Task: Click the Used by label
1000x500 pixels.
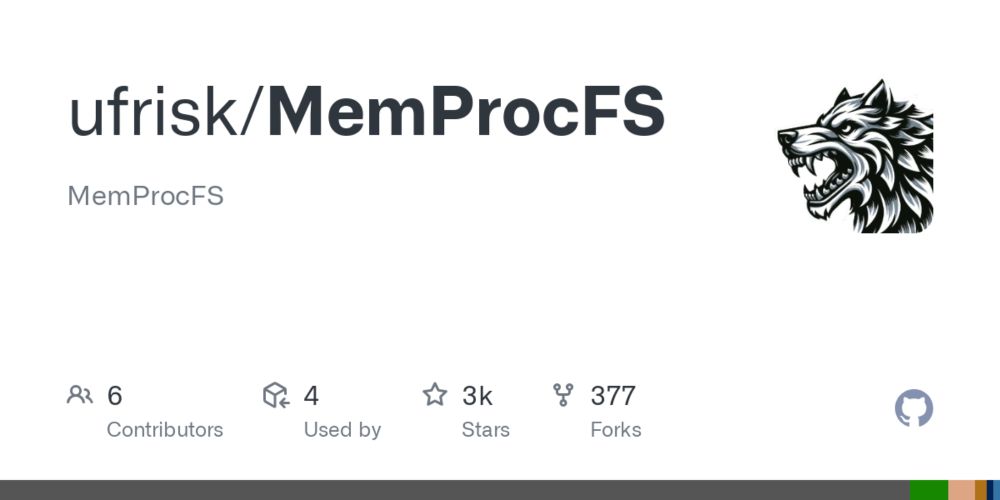Action: click(x=342, y=430)
